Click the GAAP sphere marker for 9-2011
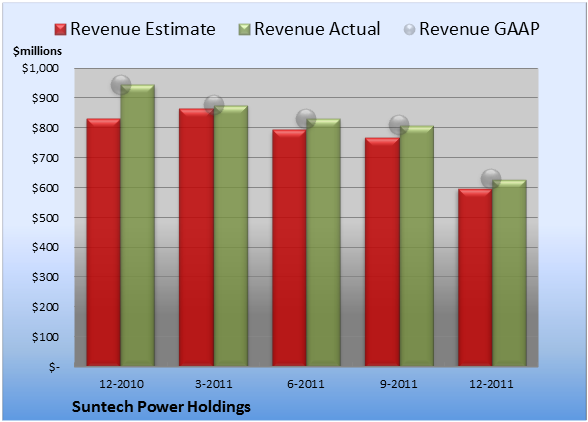Viewport: 588px width, 422px height. [399, 125]
